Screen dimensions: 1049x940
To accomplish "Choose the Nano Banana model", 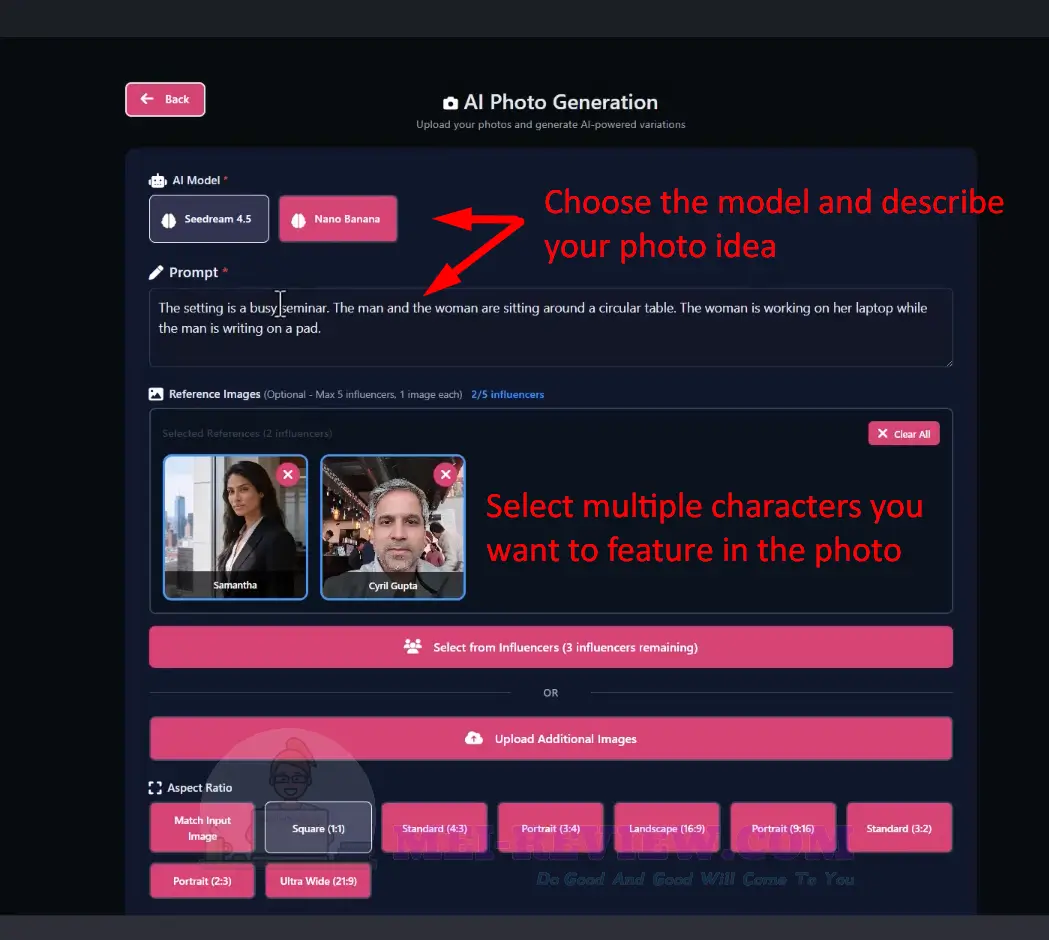I will [338, 219].
